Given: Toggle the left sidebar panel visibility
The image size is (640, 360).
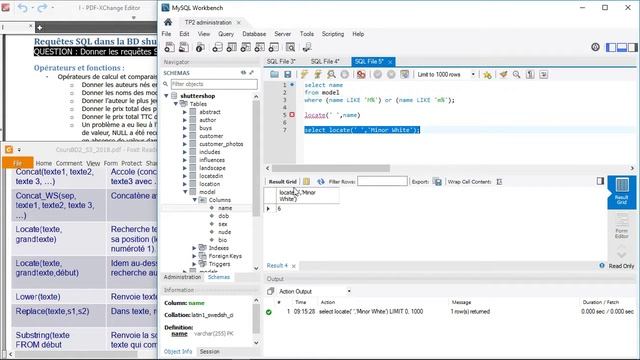Looking at the screenshot, I should [x=611, y=47].
